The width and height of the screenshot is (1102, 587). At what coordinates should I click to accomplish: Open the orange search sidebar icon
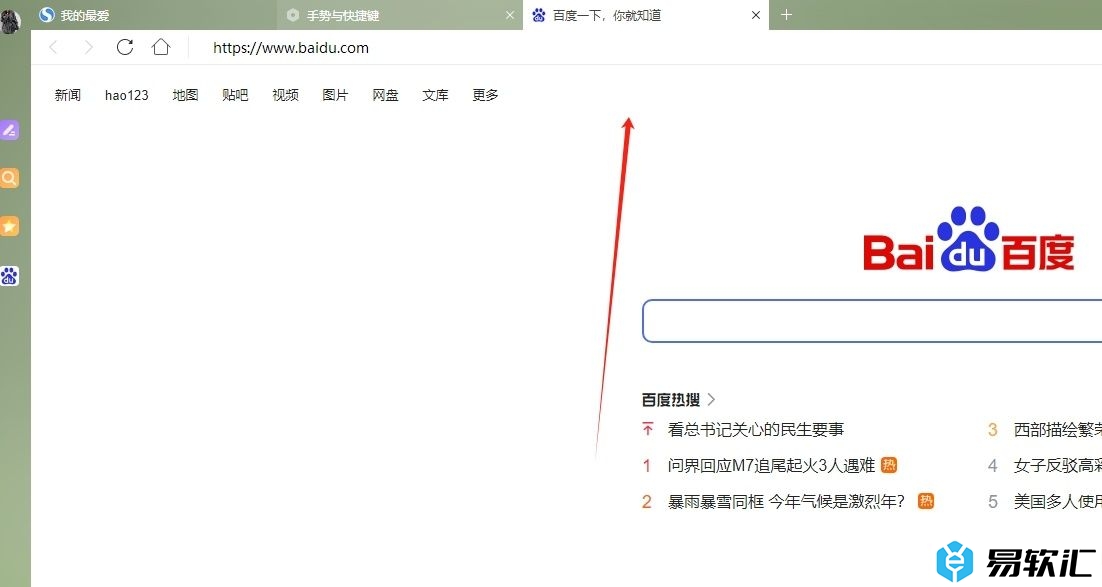click(9, 178)
